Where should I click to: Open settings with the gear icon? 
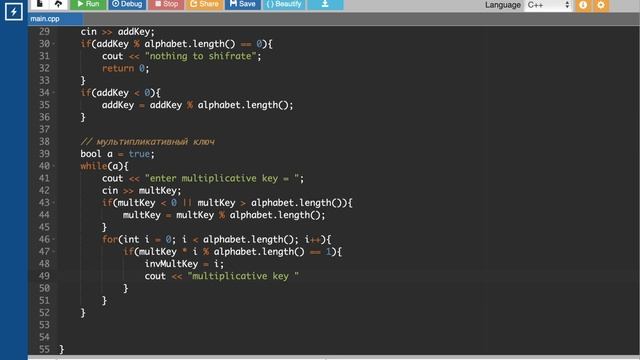click(601, 5)
